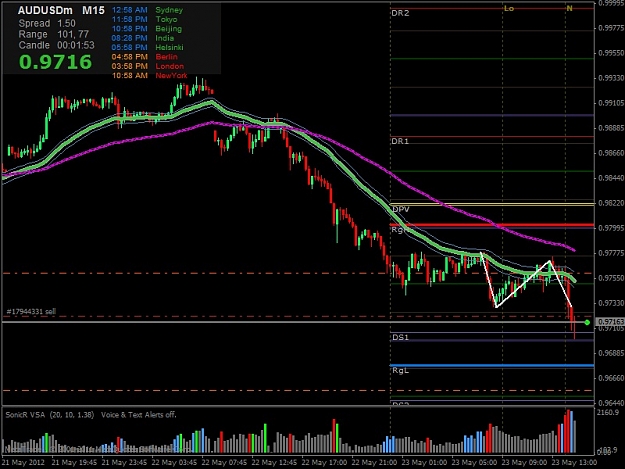Click the Lo session marker label
This screenshot has height=469, width=625.
pyautogui.click(x=509, y=8)
